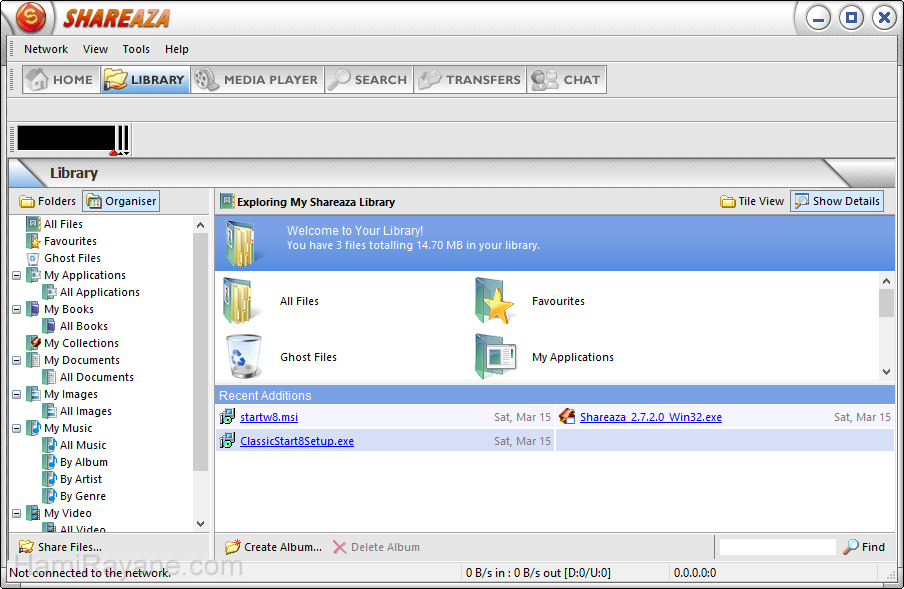Image resolution: width=904 pixels, height=589 pixels.
Task: Click the tree panel scrollbar down arrow
Action: 200,523
